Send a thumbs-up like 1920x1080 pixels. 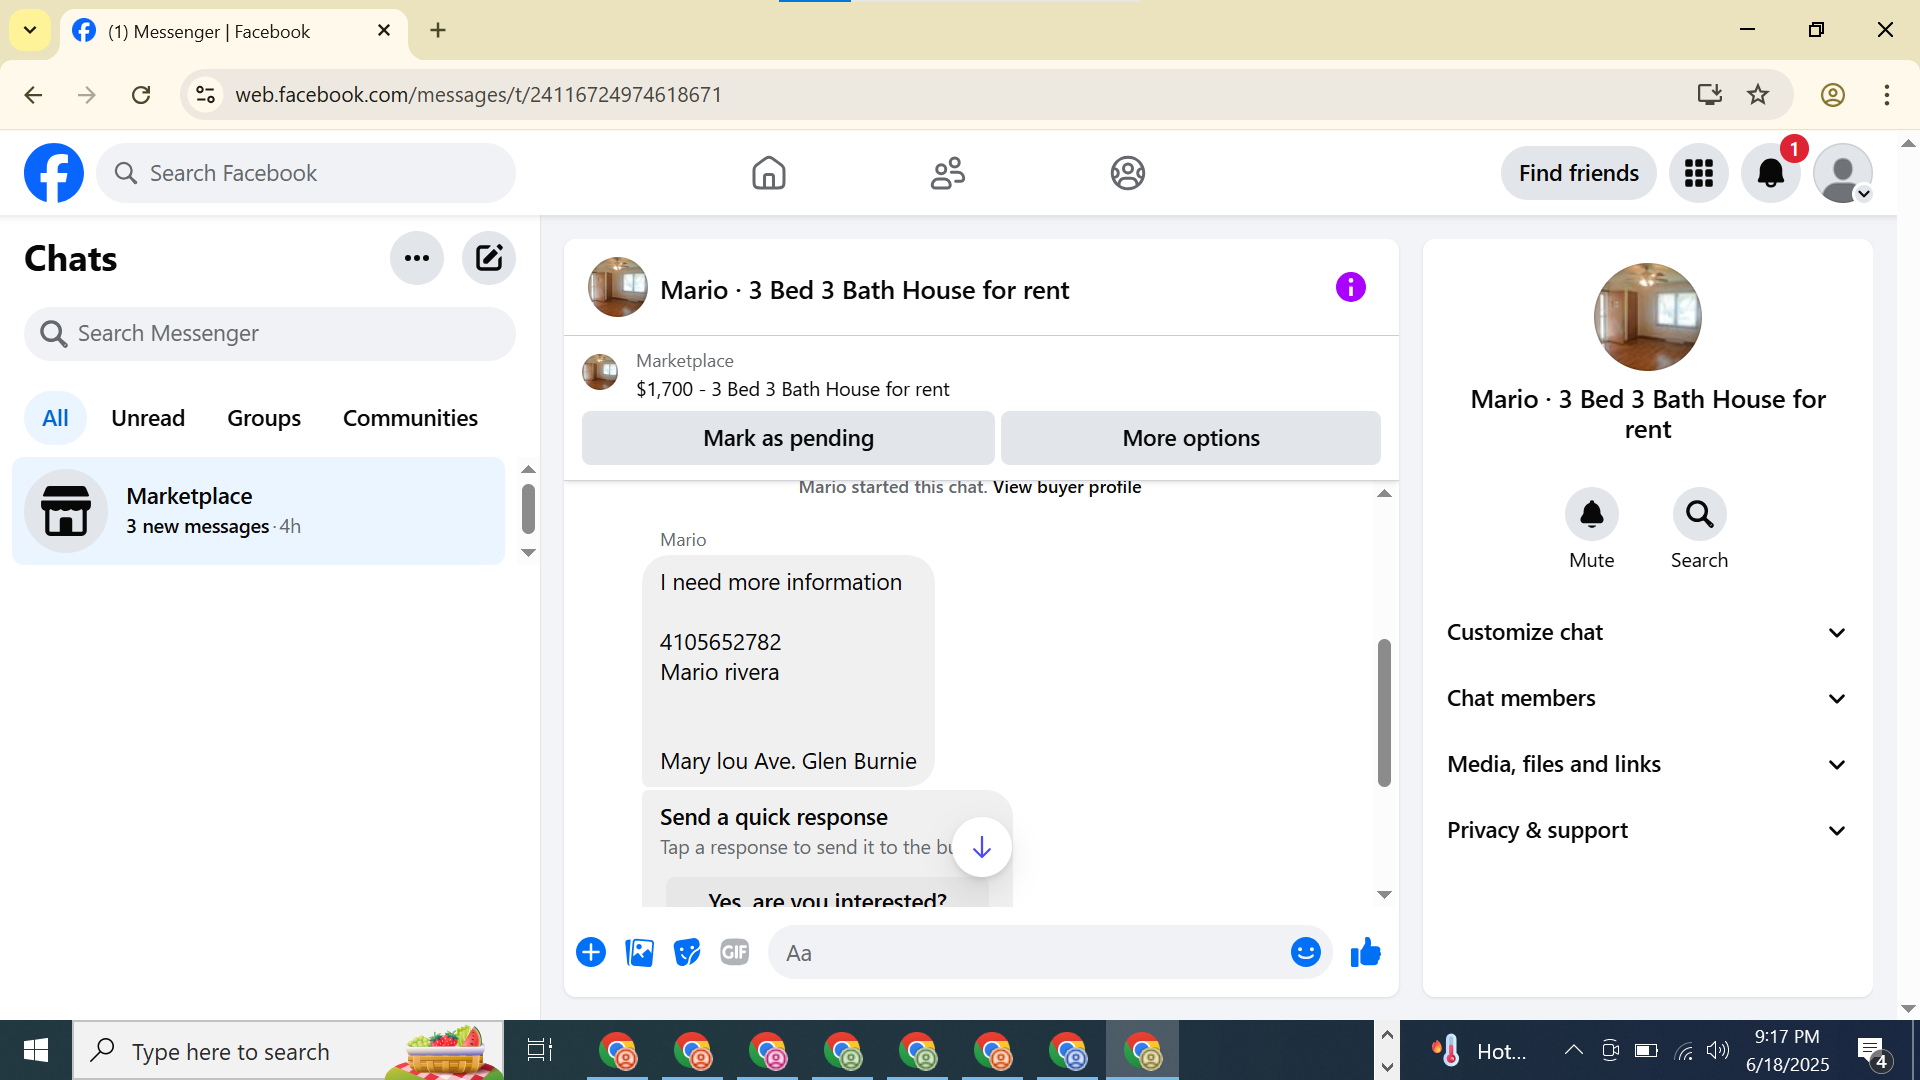tap(1365, 952)
